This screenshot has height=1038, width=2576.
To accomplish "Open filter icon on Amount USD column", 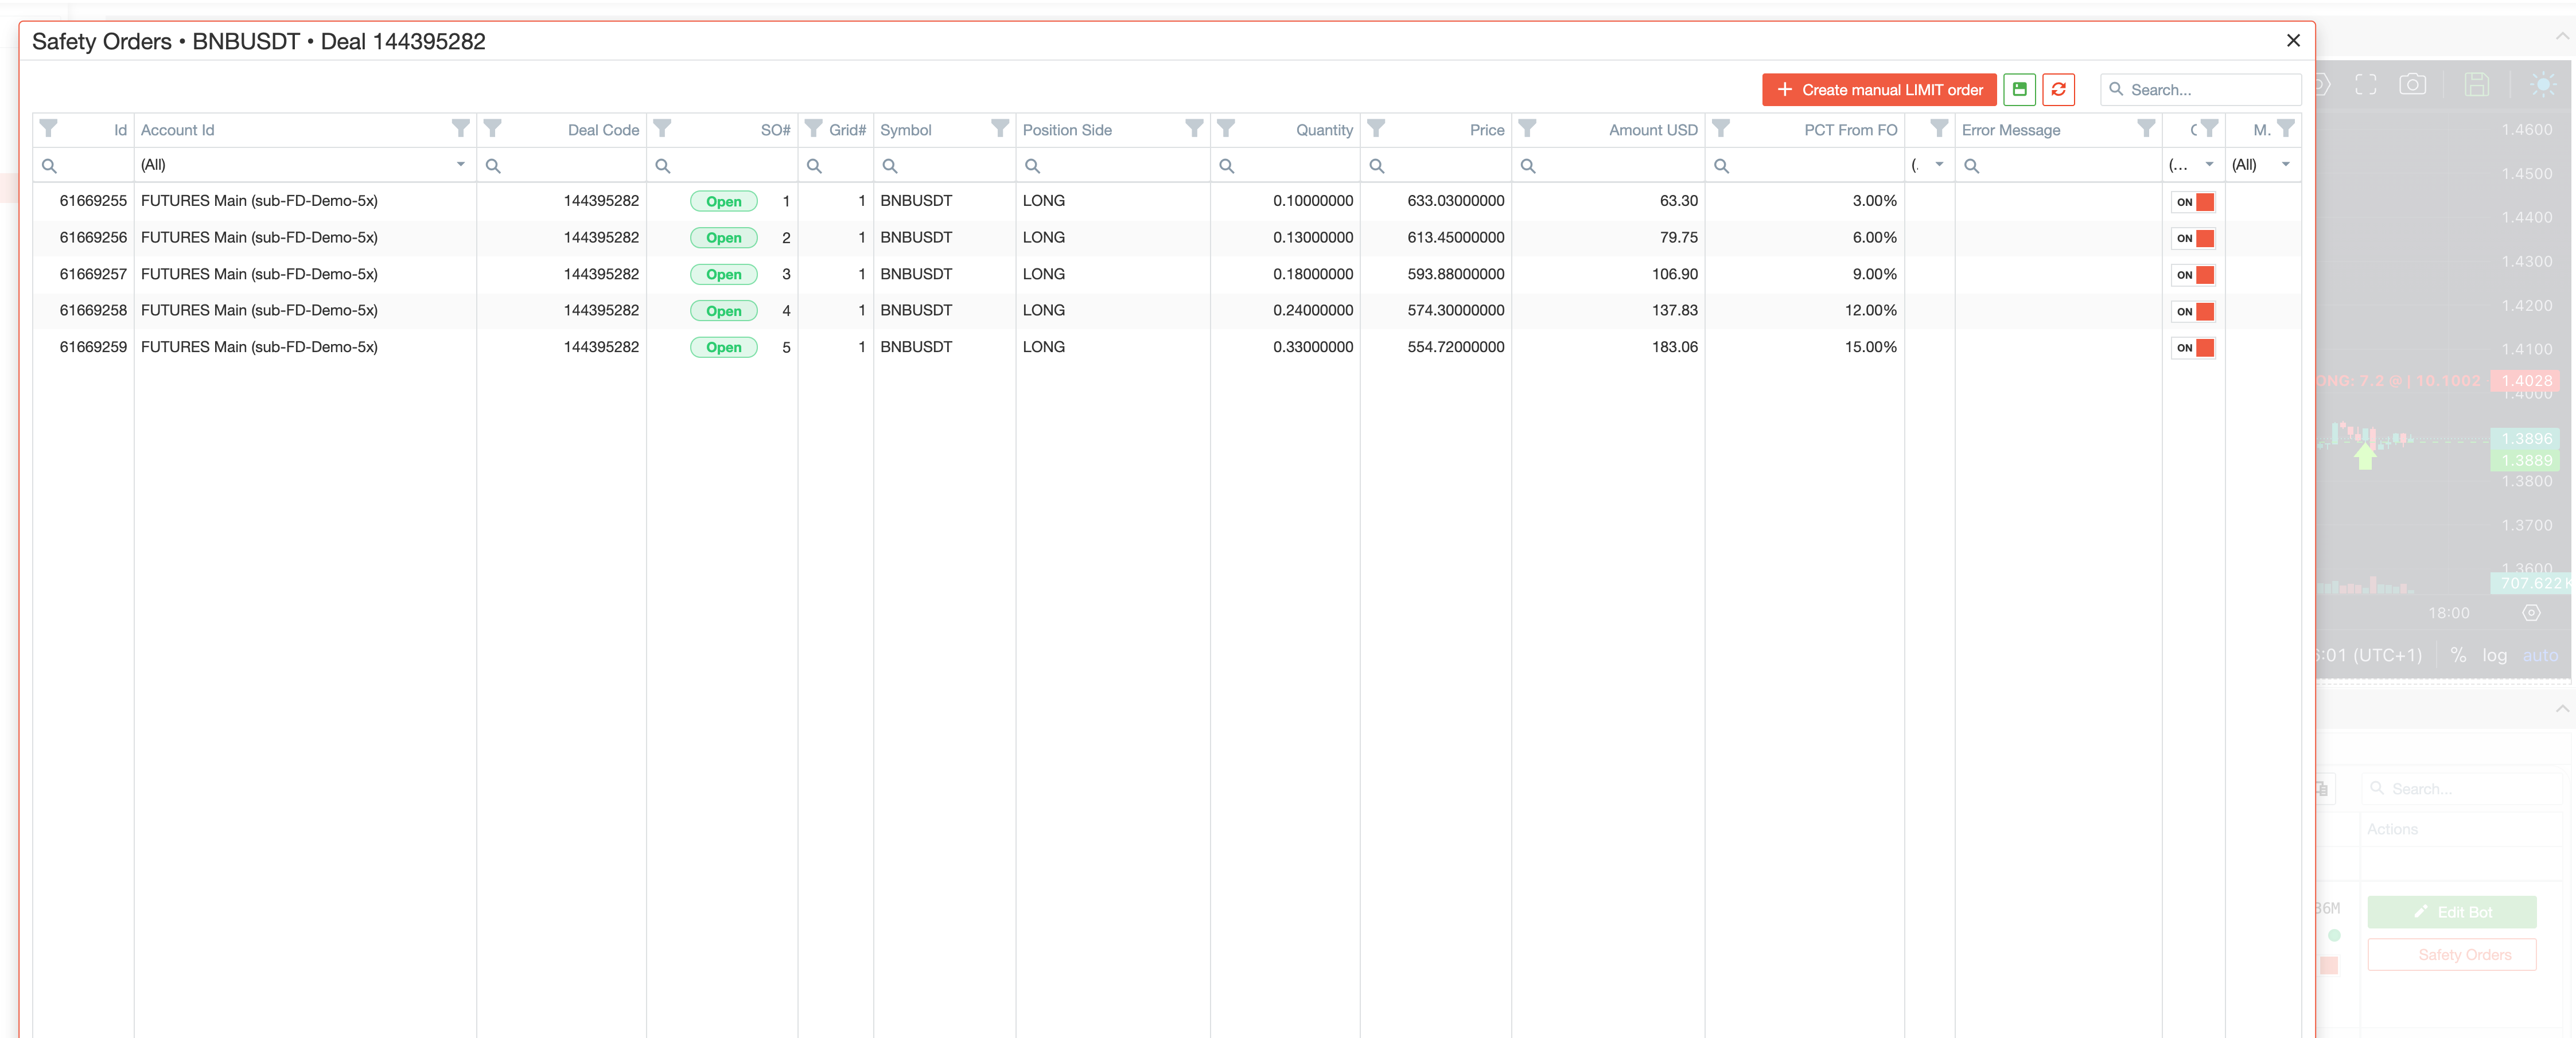I will click(x=1527, y=129).
